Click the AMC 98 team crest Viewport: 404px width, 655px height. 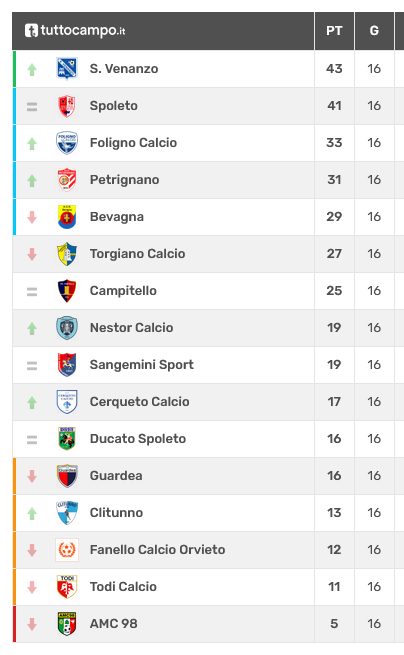[x=67, y=623]
